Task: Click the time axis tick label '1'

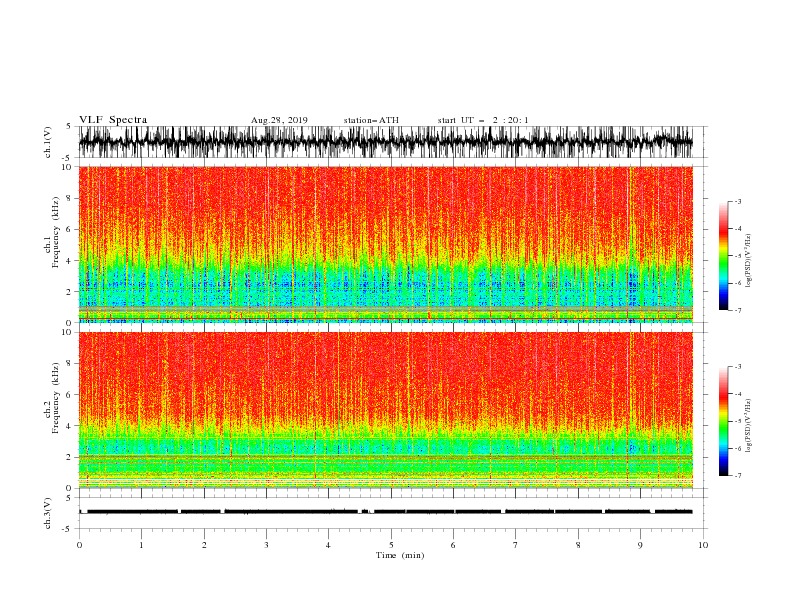Action: point(141,545)
